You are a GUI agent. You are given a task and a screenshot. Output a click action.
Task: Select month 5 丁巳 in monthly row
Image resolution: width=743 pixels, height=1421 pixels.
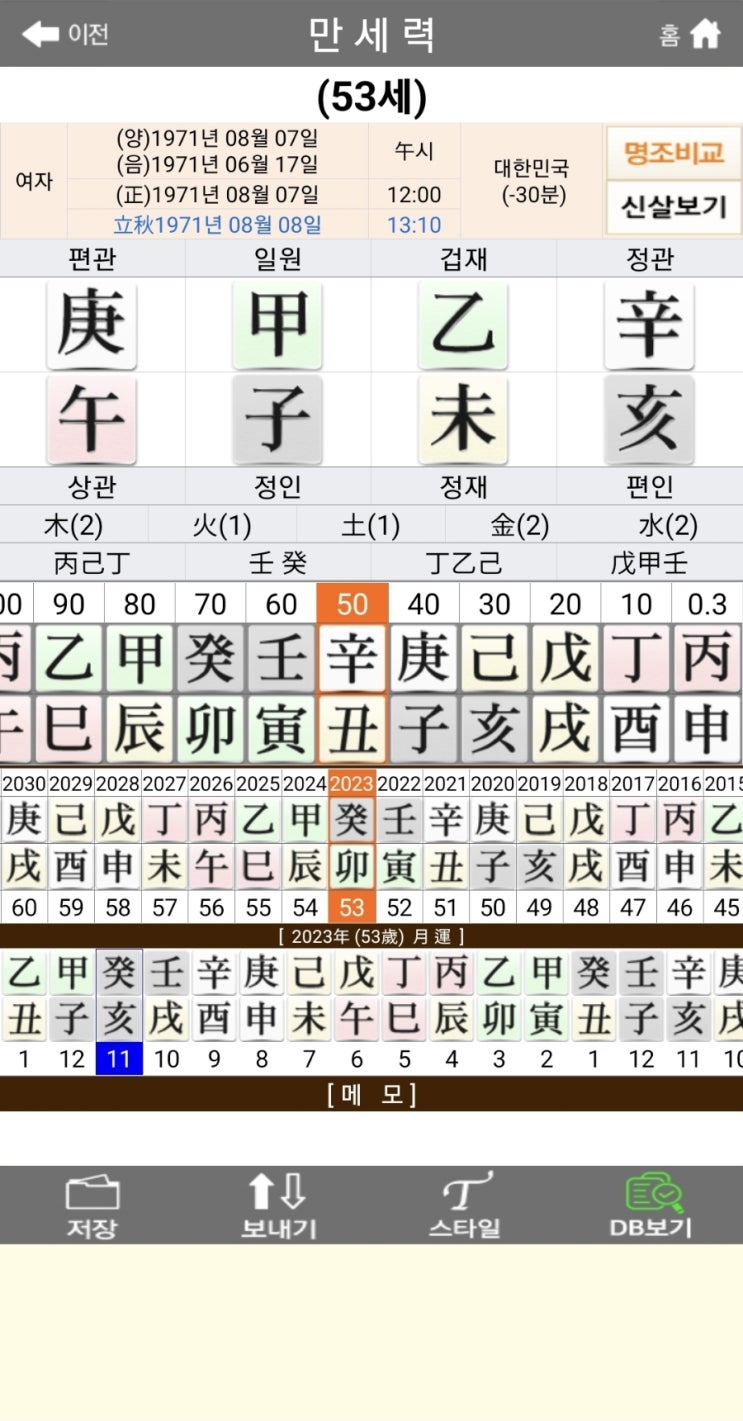click(403, 1012)
